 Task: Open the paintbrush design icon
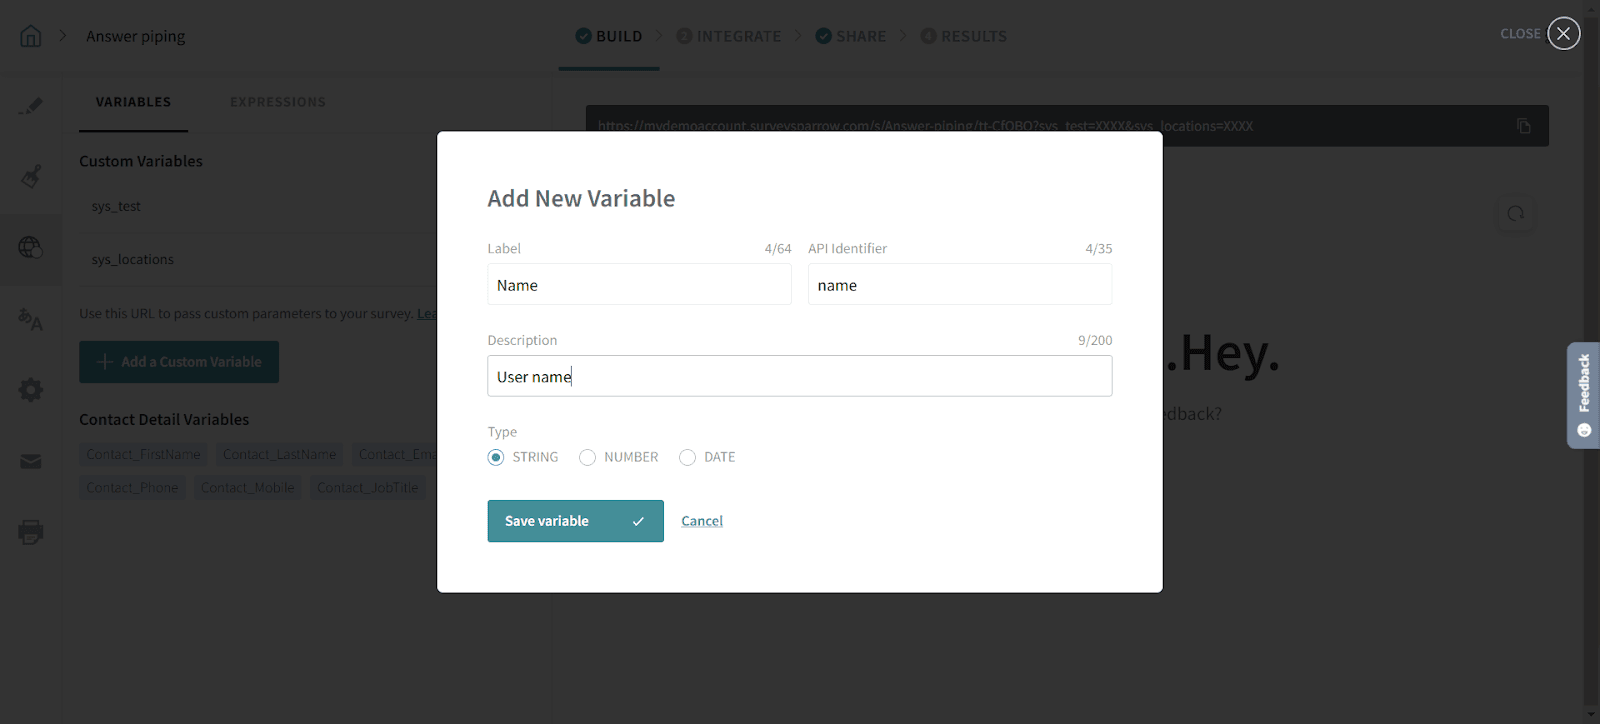pos(31,176)
